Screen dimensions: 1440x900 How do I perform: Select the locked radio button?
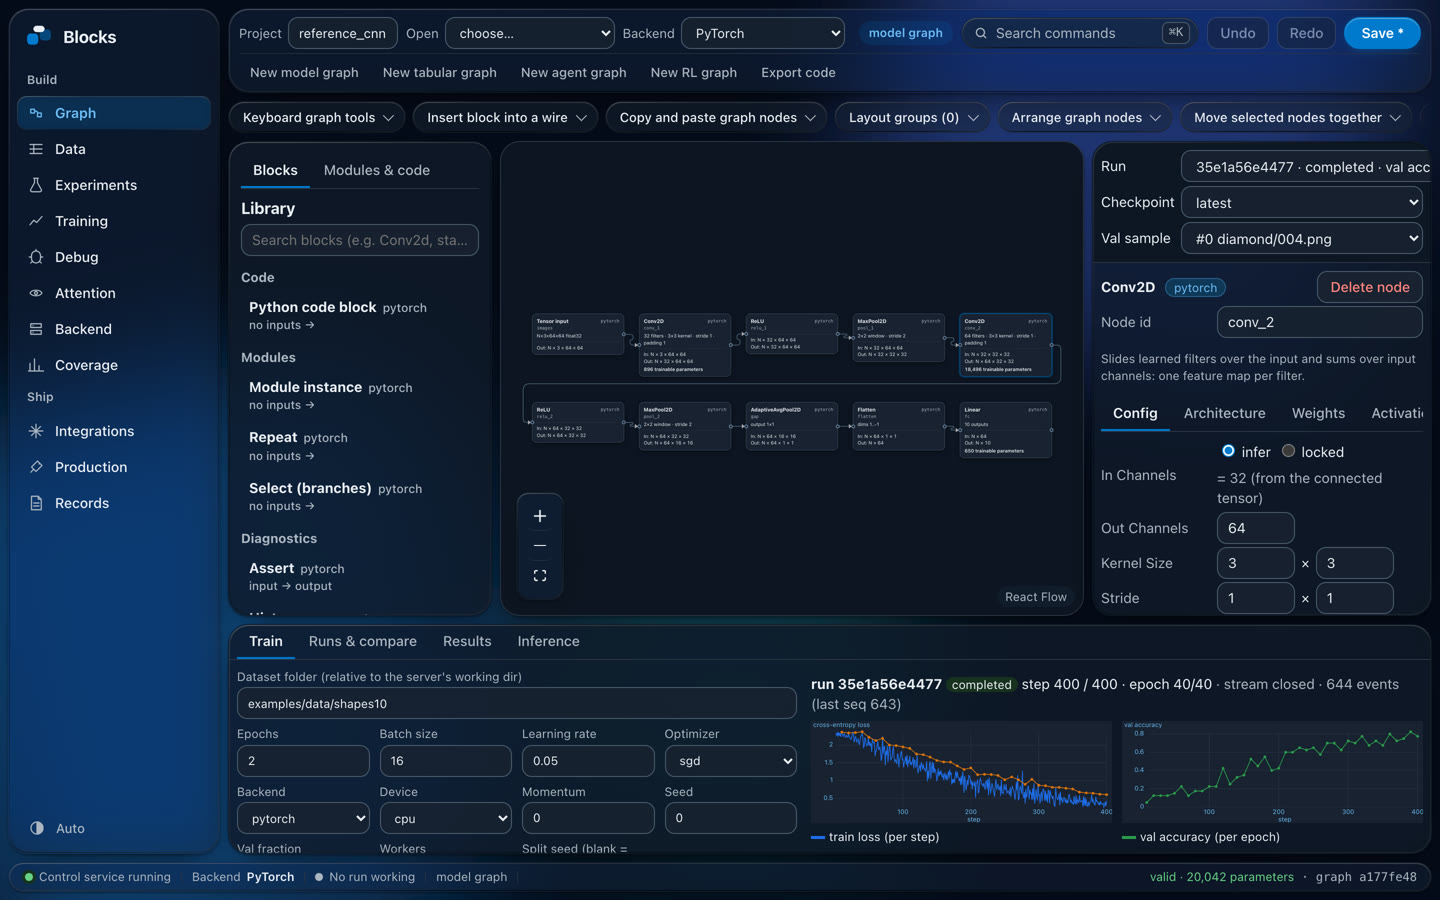(x=1288, y=451)
